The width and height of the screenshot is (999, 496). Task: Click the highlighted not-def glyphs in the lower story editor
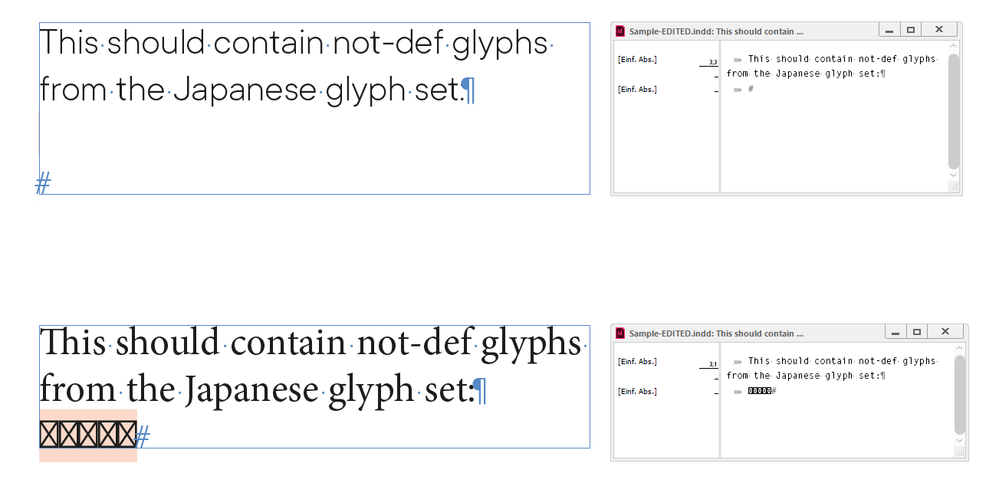759,390
